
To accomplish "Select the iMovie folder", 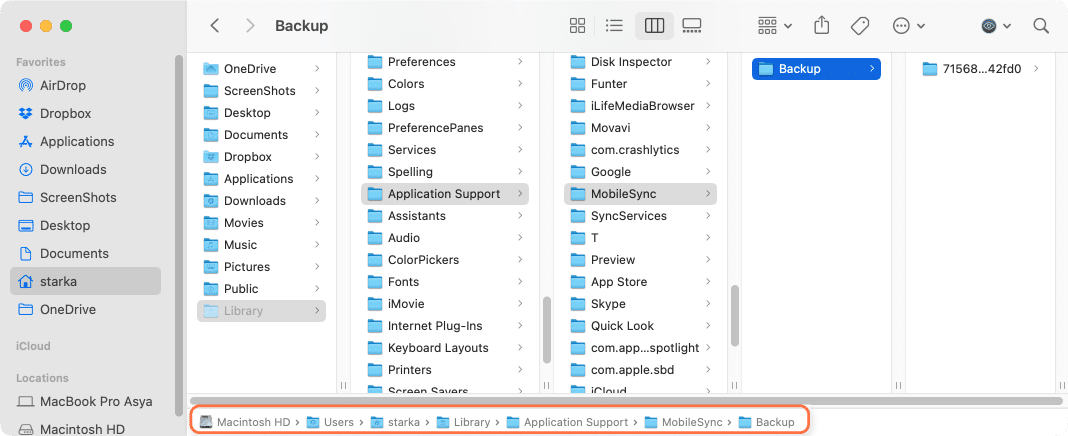I will tap(445, 304).
